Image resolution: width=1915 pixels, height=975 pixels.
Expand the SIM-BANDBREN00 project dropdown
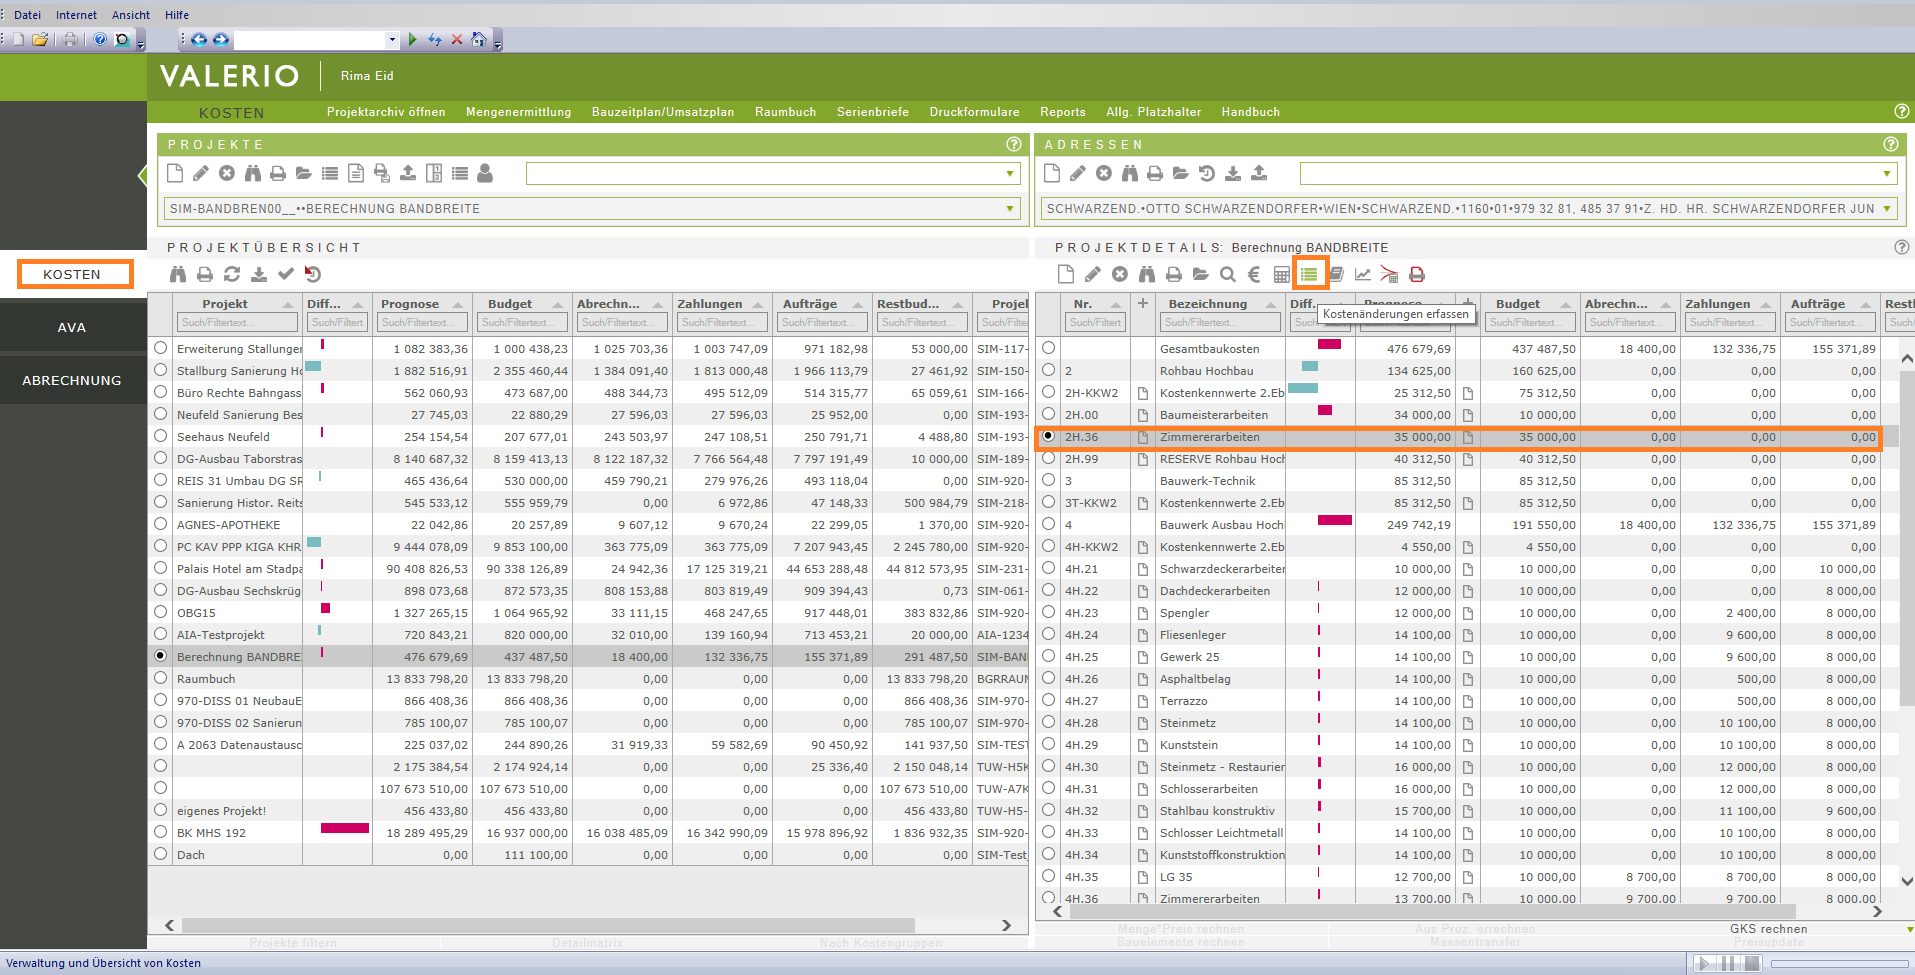(1009, 209)
